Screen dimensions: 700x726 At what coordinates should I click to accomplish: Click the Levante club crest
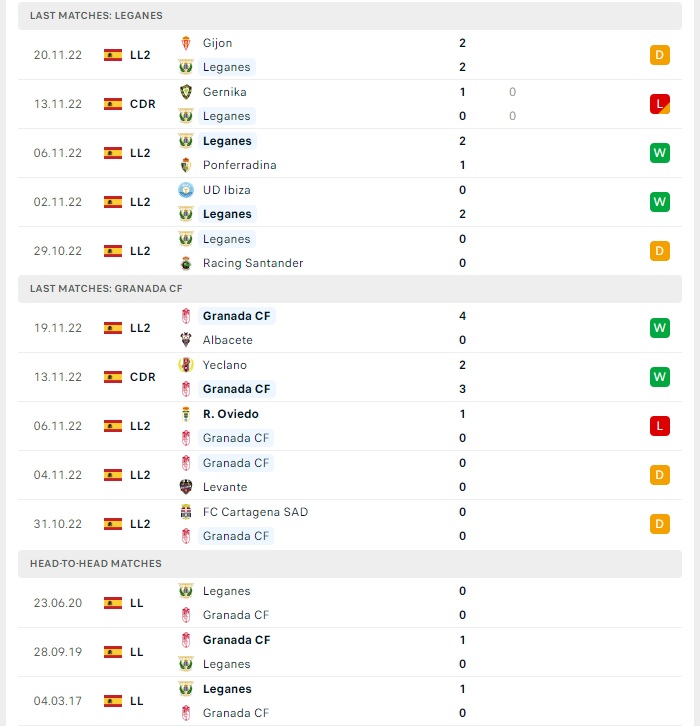tap(186, 488)
